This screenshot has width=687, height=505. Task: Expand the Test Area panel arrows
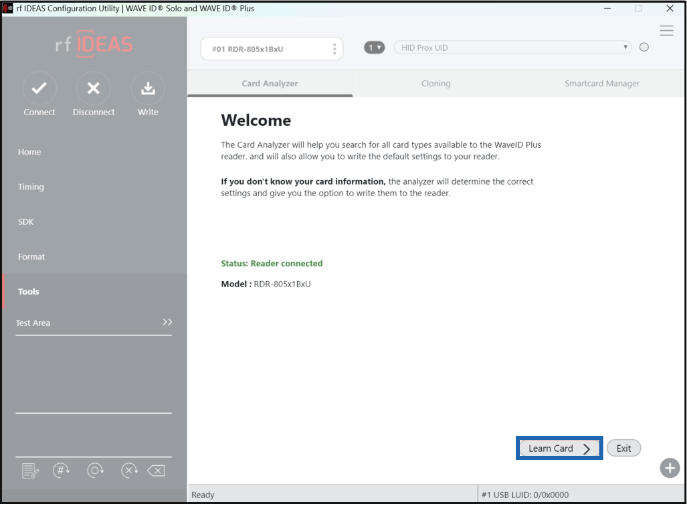pos(167,322)
